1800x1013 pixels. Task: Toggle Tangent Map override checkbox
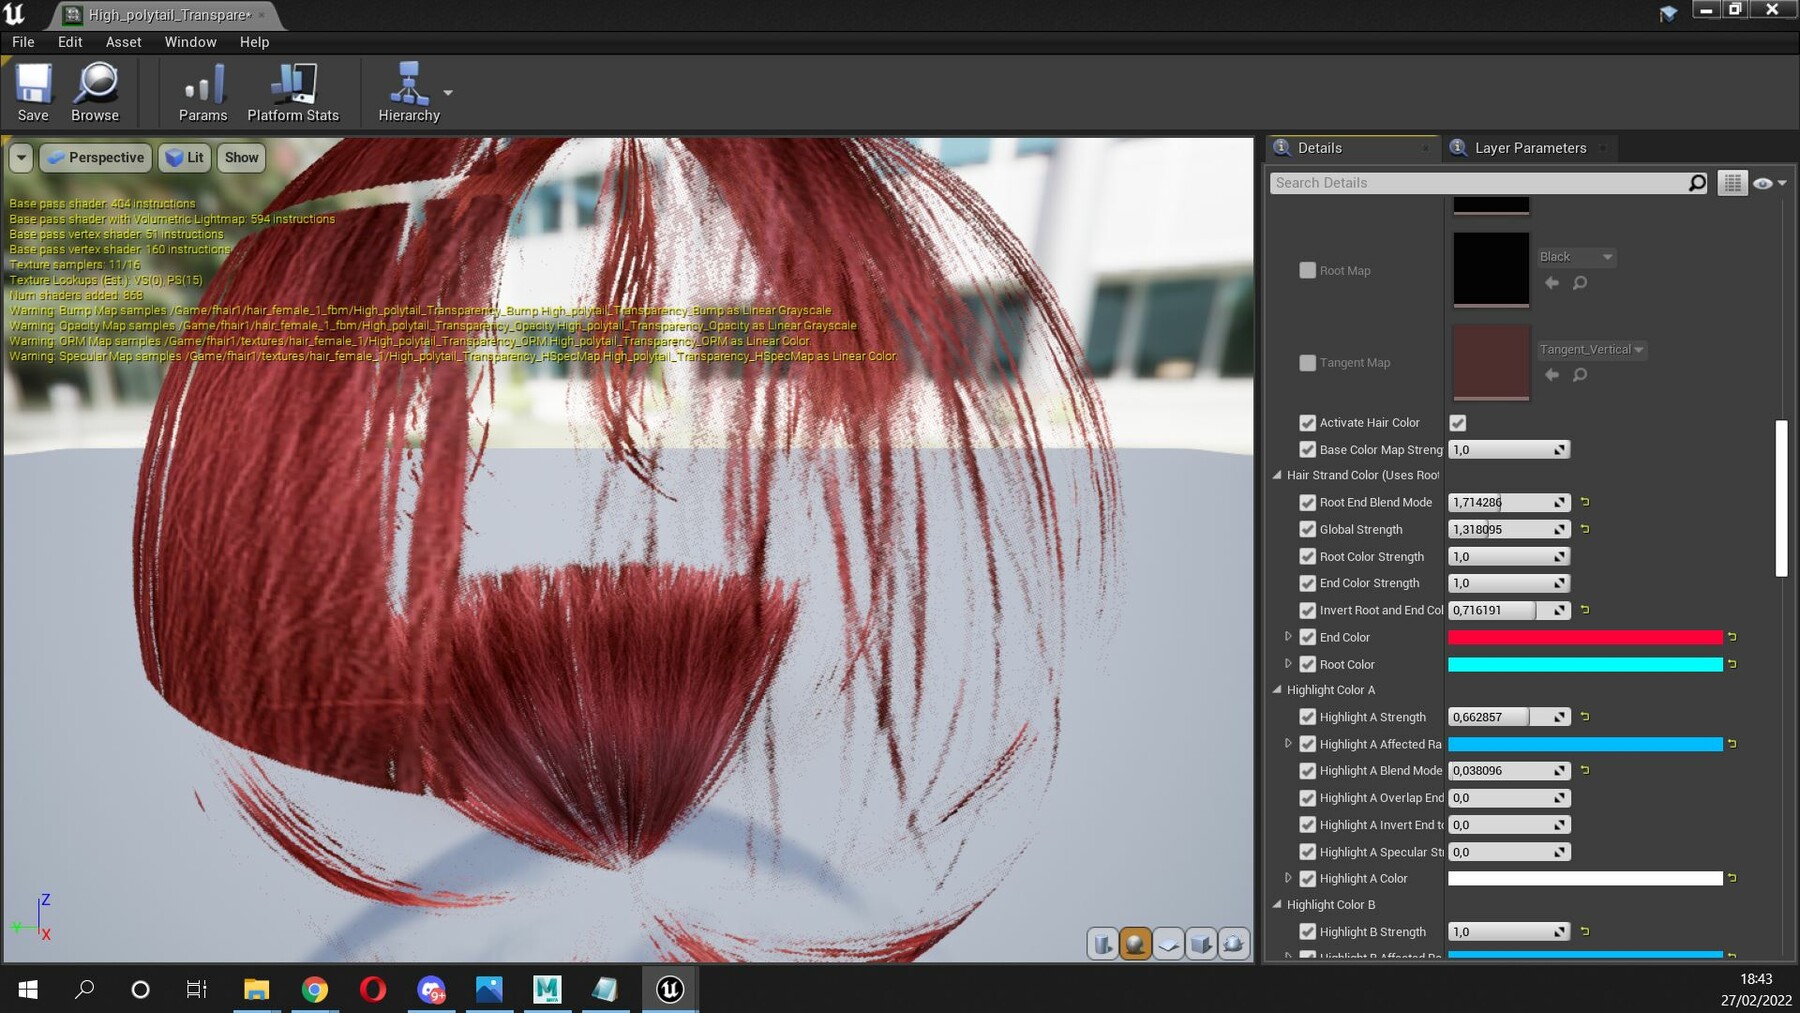1307,362
